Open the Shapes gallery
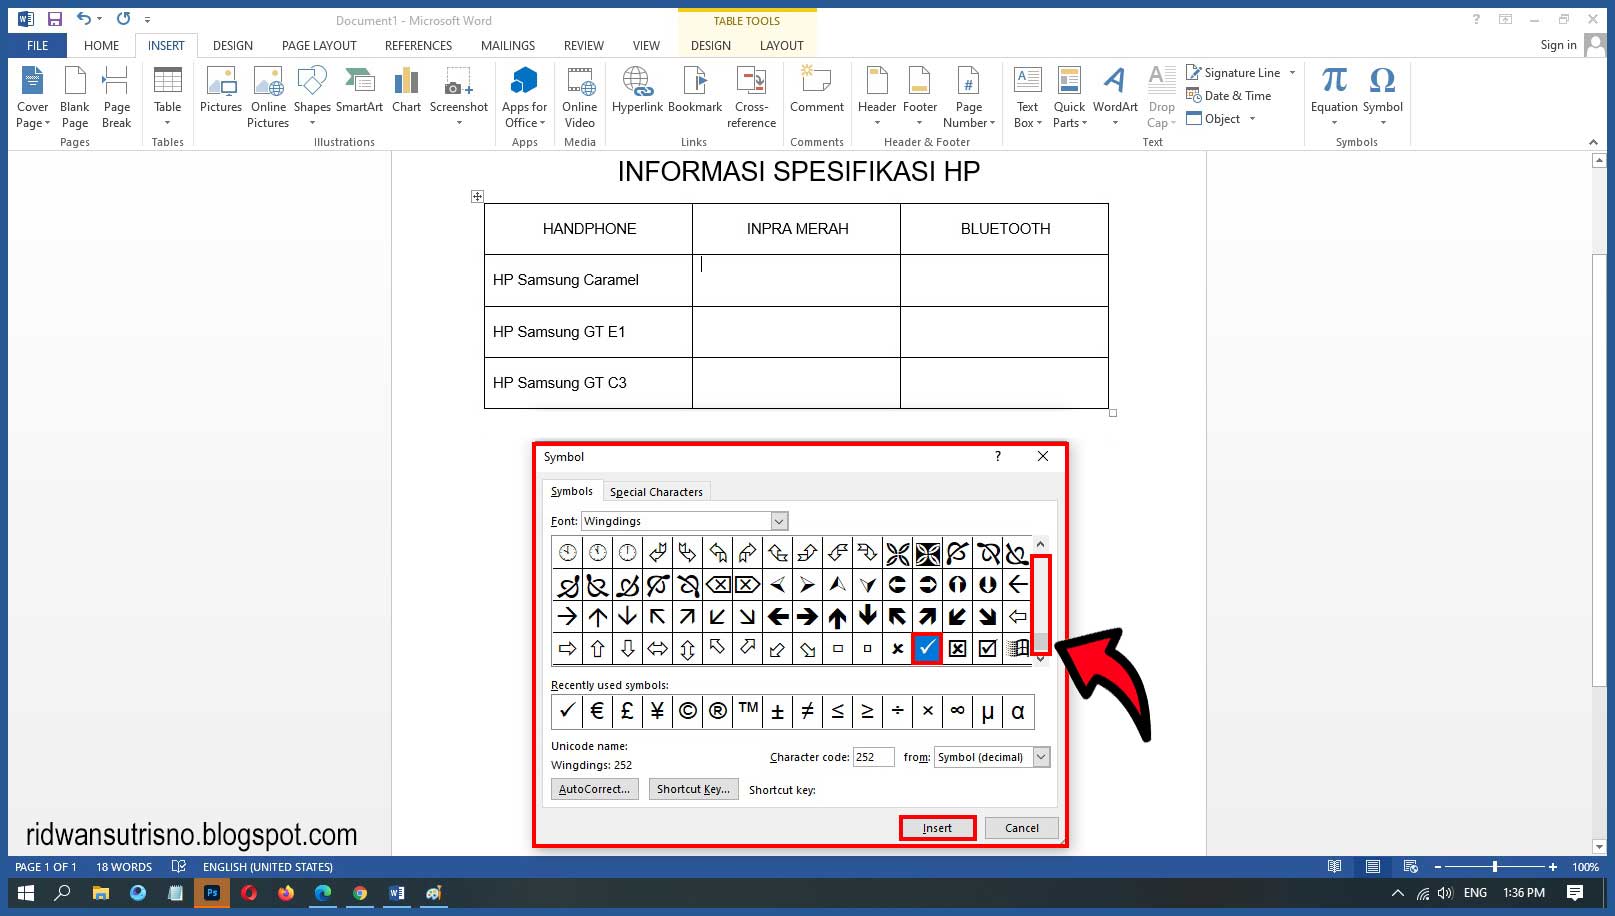 point(312,97)
